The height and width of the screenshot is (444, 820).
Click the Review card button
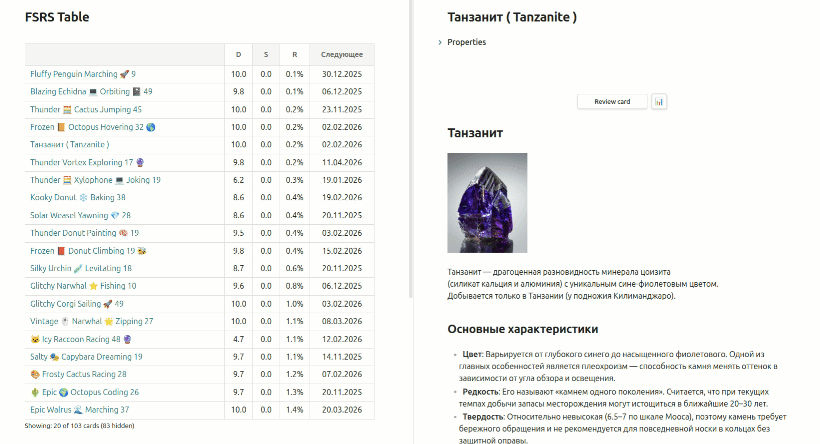coord(612,101)
